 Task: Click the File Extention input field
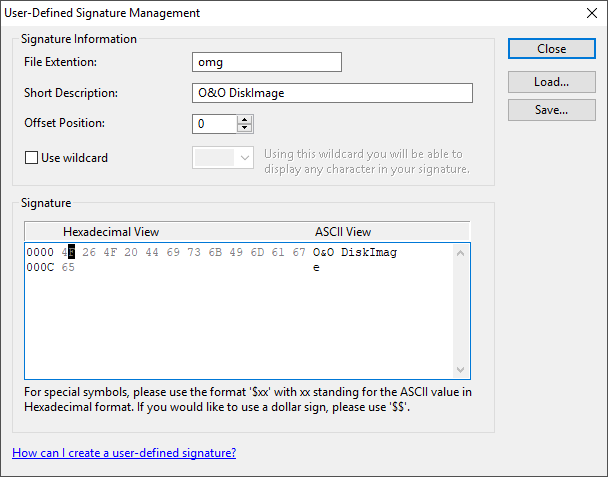pos(266,62)
